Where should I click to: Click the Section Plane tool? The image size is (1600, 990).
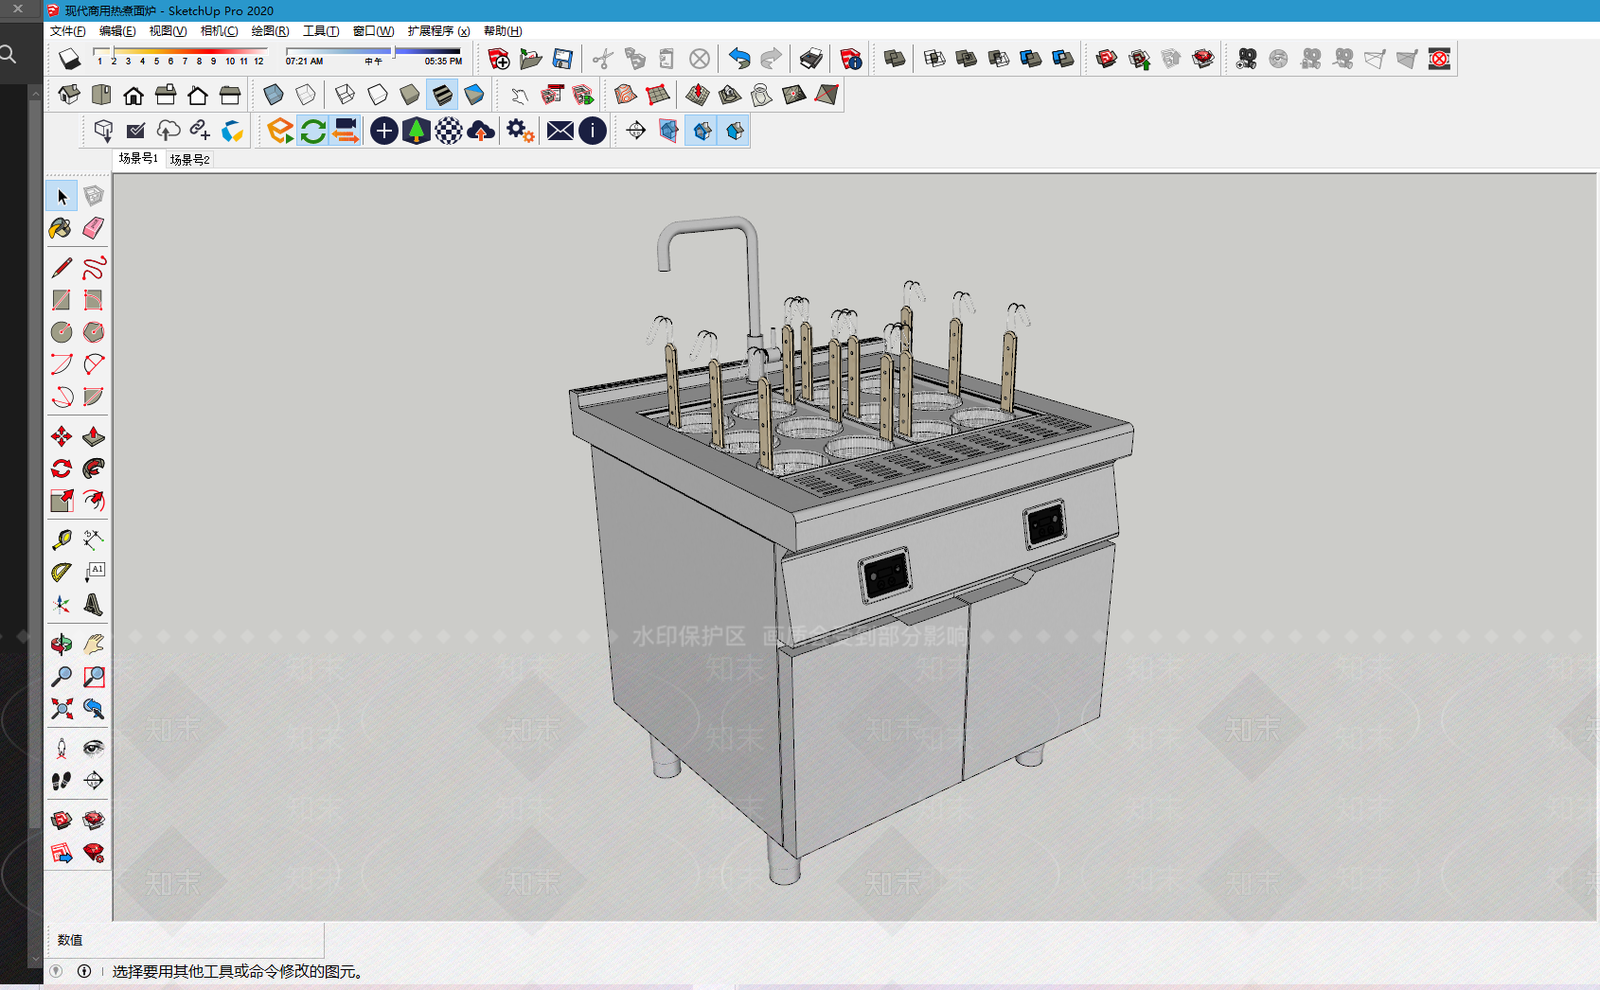(x=93, y=780)
